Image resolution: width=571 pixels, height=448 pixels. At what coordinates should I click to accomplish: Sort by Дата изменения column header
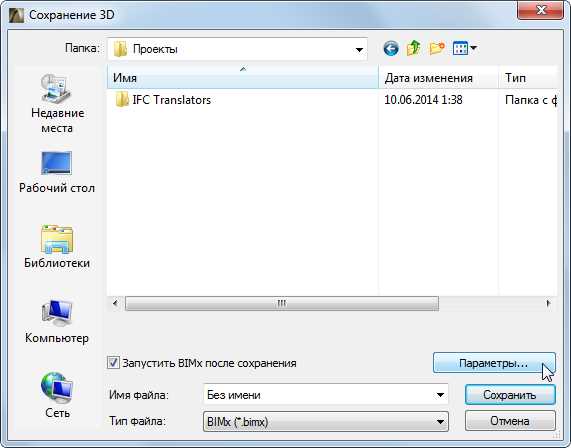tap(438, 77)
